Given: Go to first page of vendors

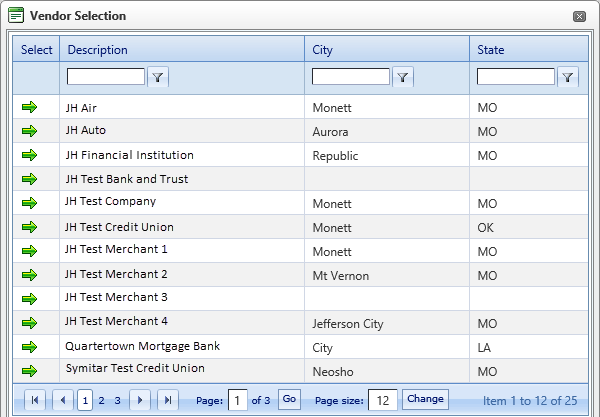Looking at the screenshot, I should coord(35,400).
